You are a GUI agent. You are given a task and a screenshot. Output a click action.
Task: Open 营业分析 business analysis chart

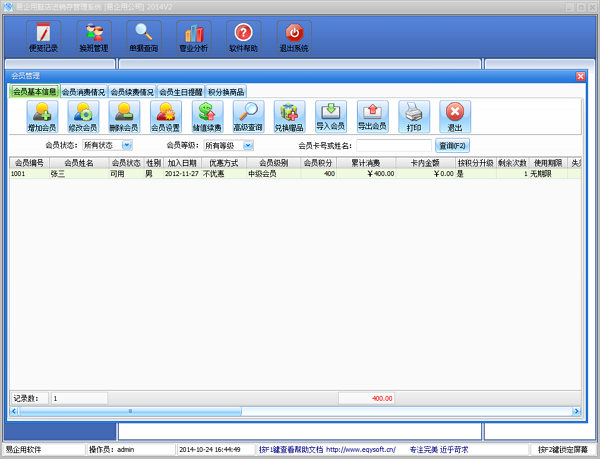(x=194, y=37)
